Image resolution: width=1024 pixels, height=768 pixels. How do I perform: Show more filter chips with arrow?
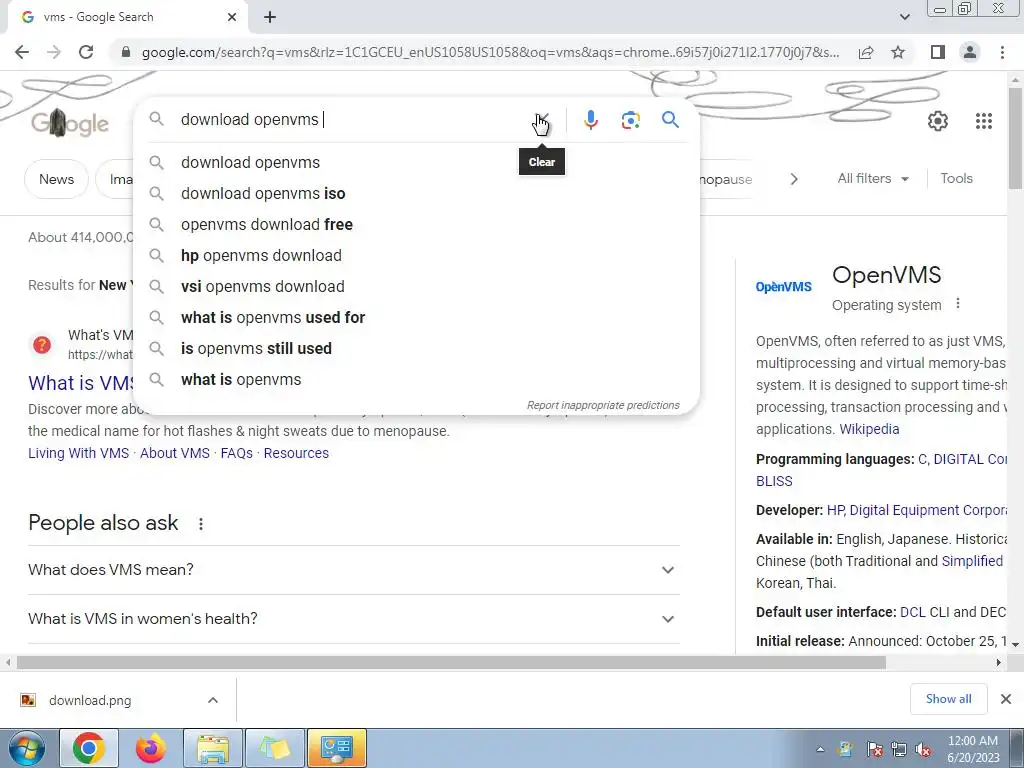[x=793, y=179]
